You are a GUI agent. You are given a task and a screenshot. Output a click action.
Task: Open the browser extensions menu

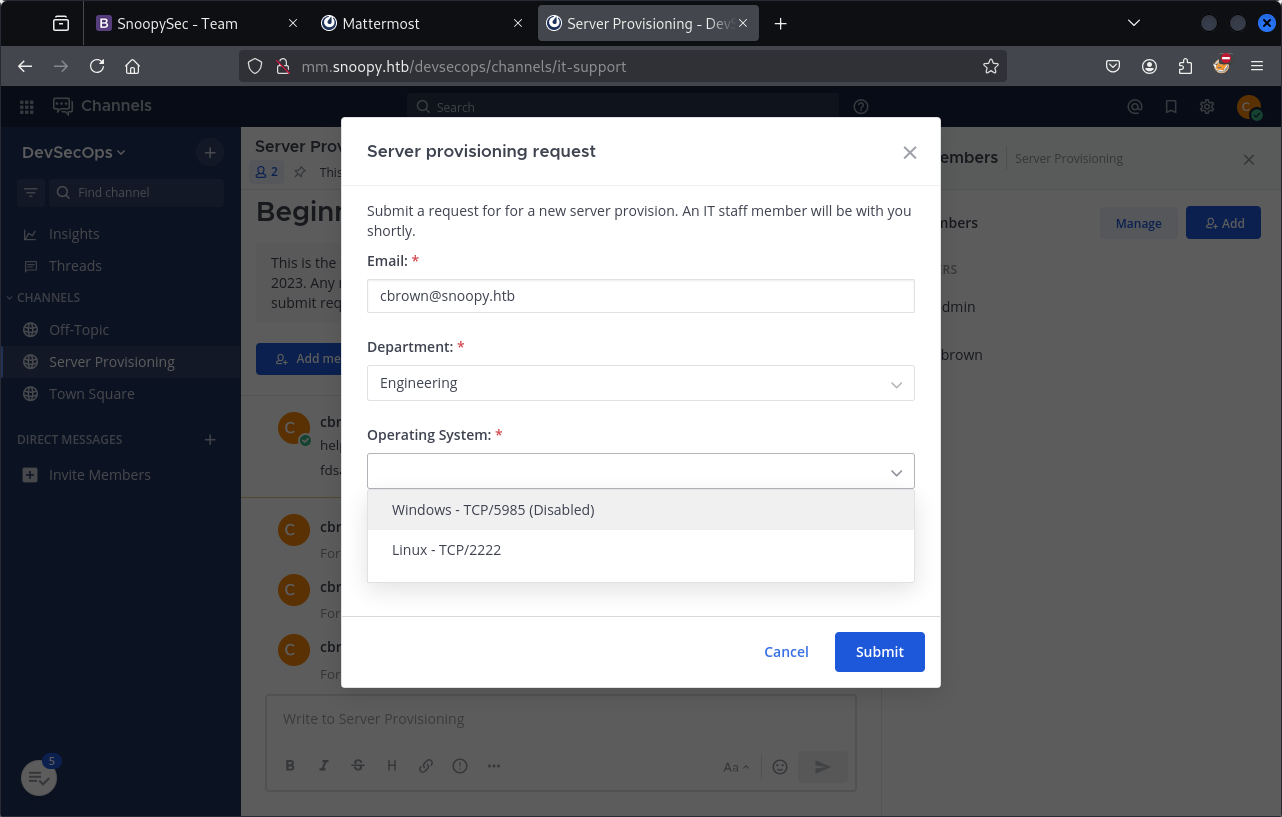point(1185,66)
